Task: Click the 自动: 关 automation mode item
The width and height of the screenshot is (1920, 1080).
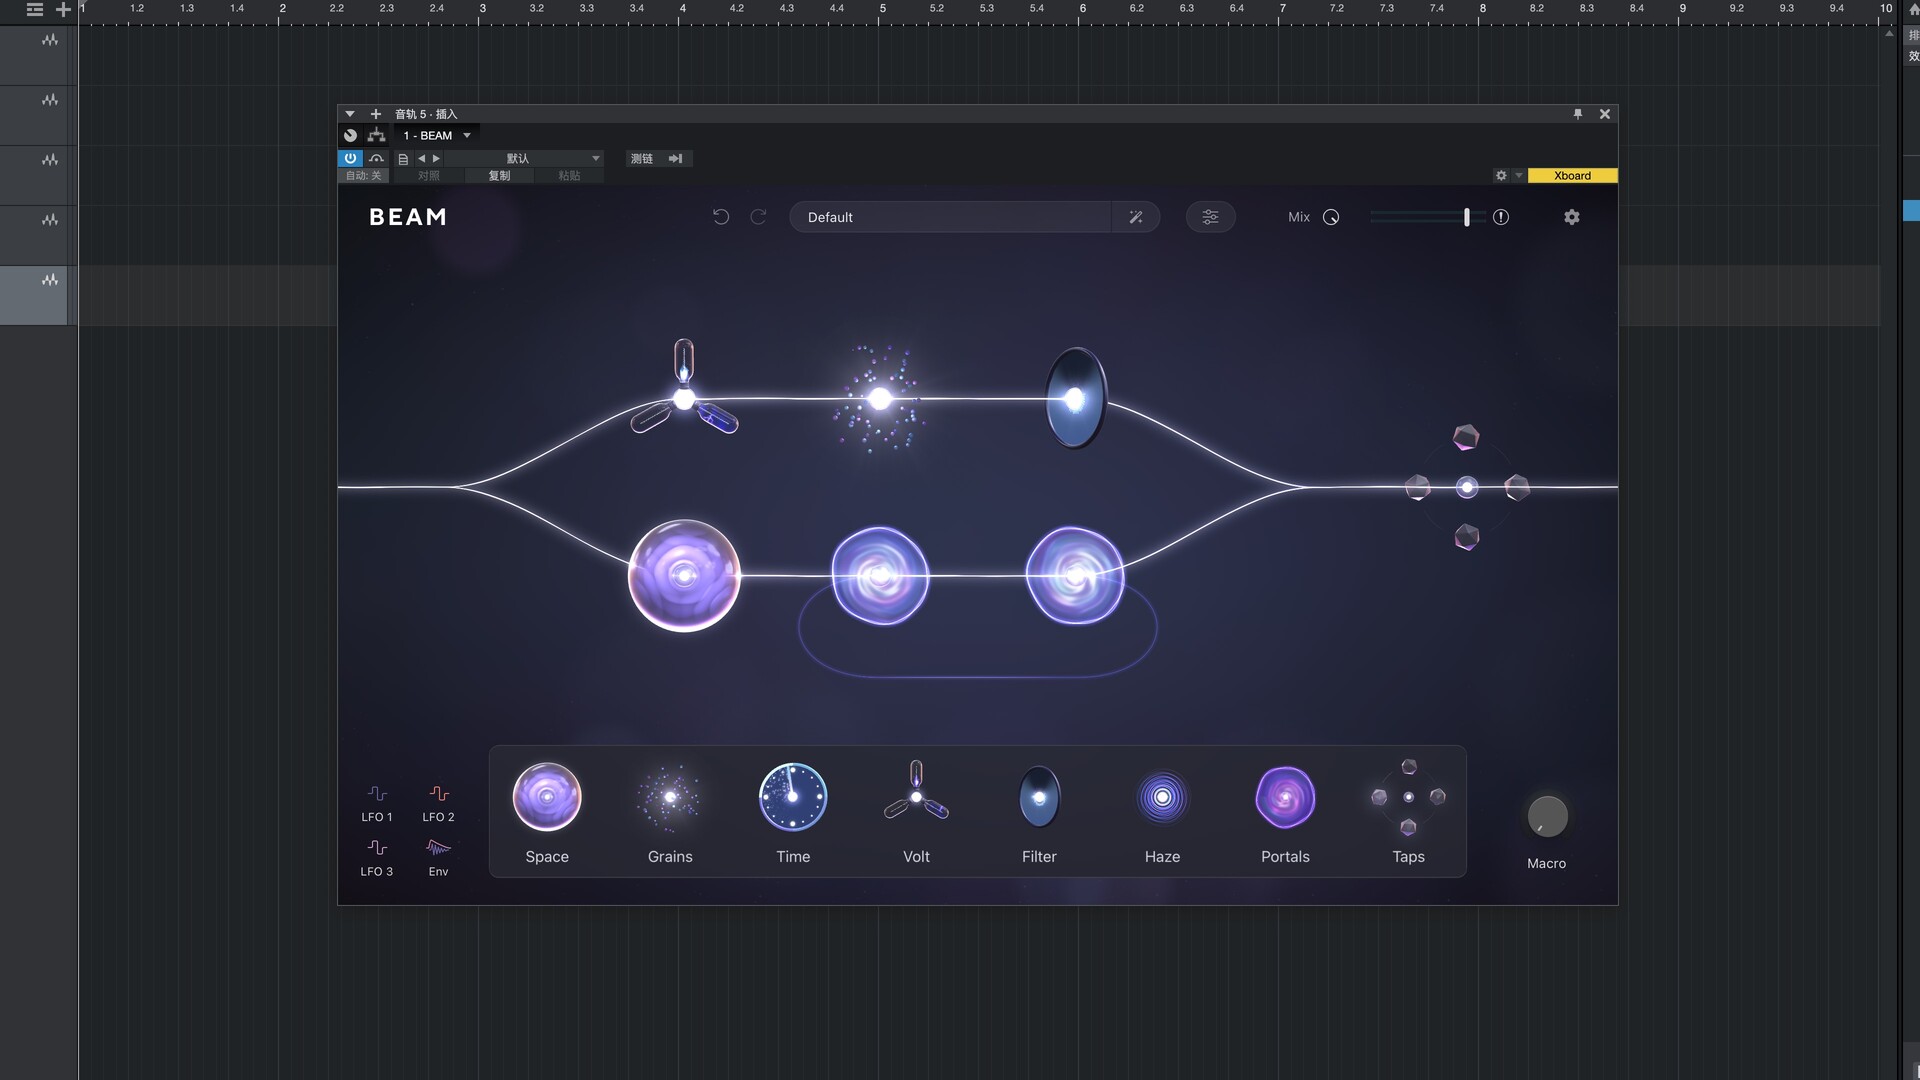Action: pos(363,176)
